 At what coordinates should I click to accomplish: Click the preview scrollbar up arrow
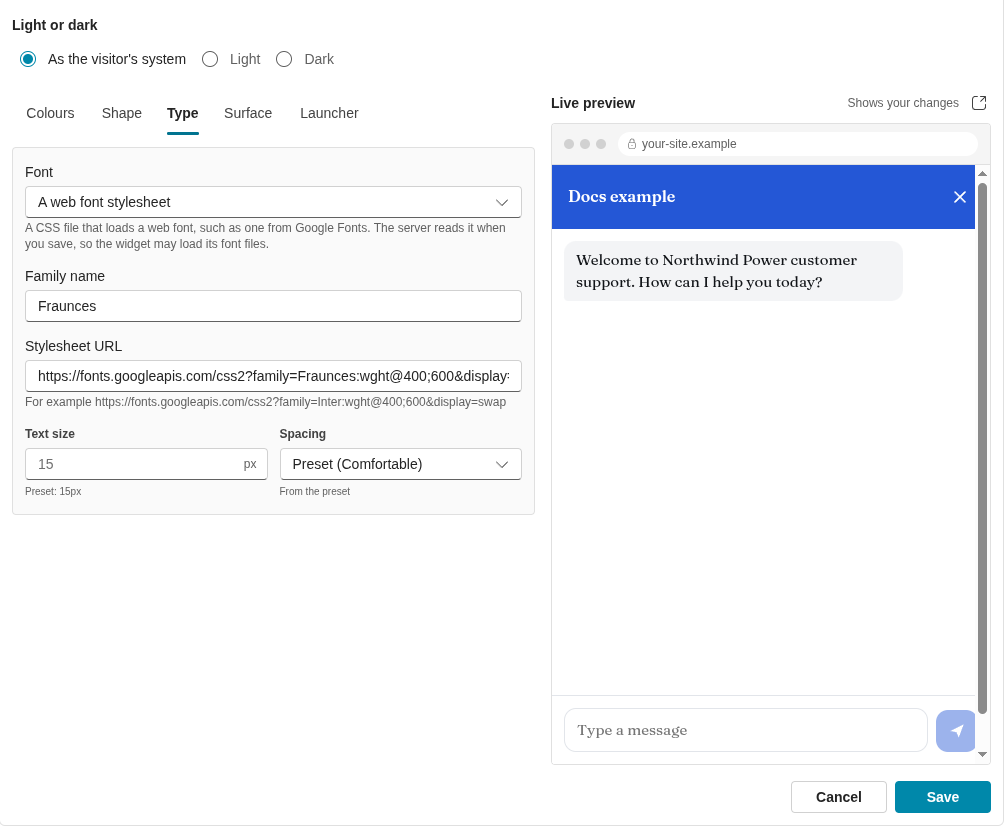pos(982,173)
